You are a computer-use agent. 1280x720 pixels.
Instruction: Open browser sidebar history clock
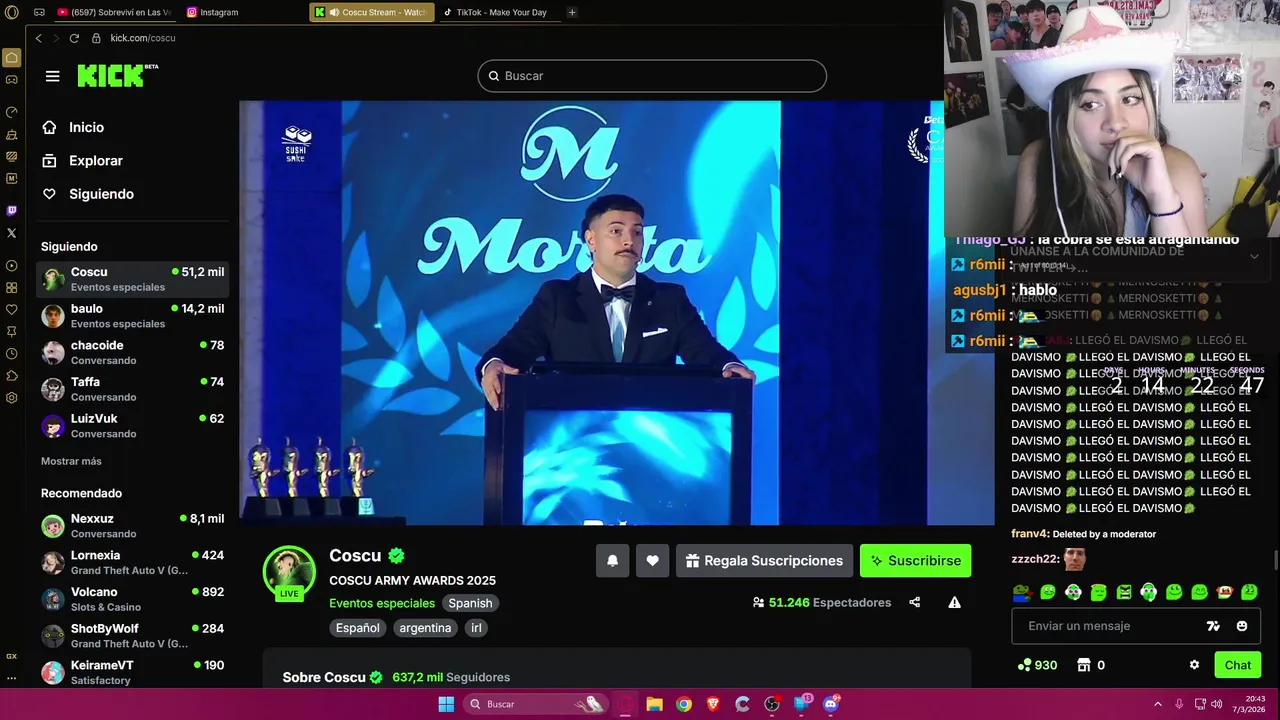click(x=11, y=354)
